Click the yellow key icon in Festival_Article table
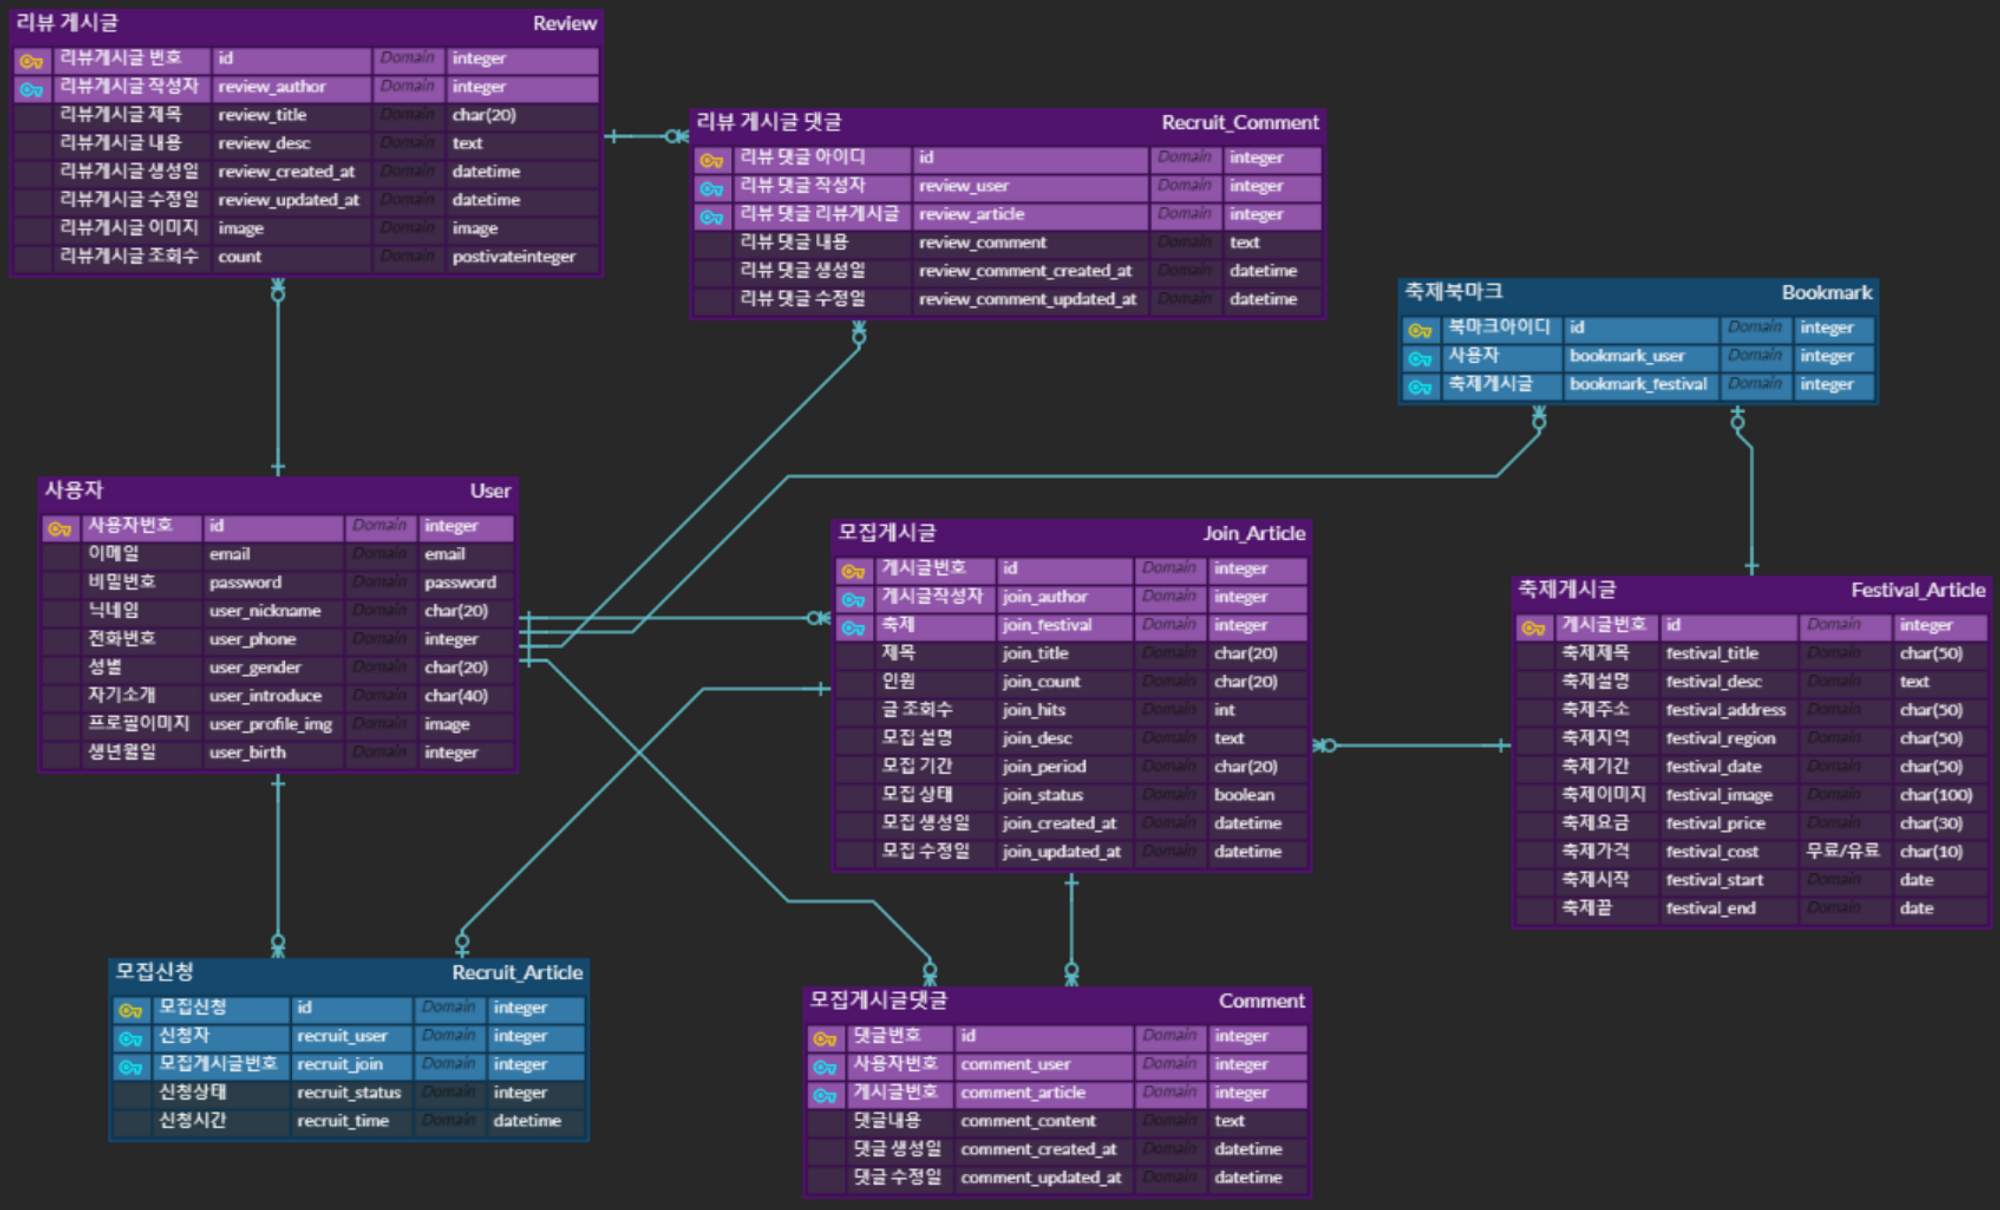 (x=1532, y=627)
